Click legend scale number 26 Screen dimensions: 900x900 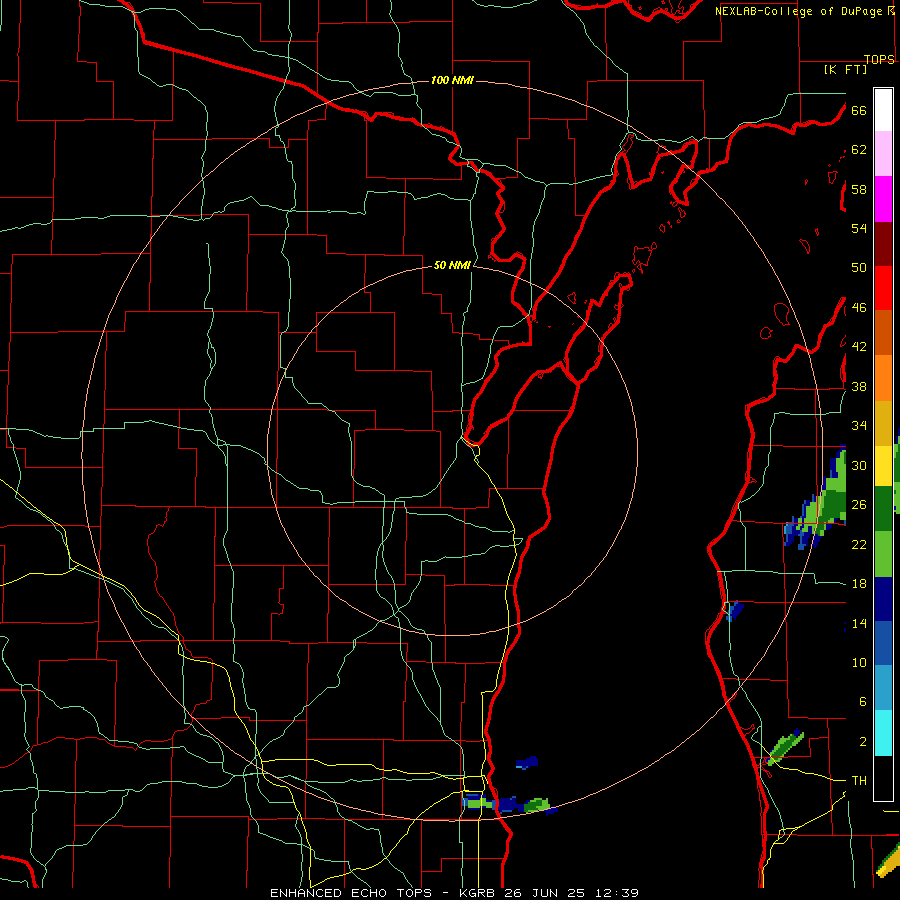tap(859, 505)
